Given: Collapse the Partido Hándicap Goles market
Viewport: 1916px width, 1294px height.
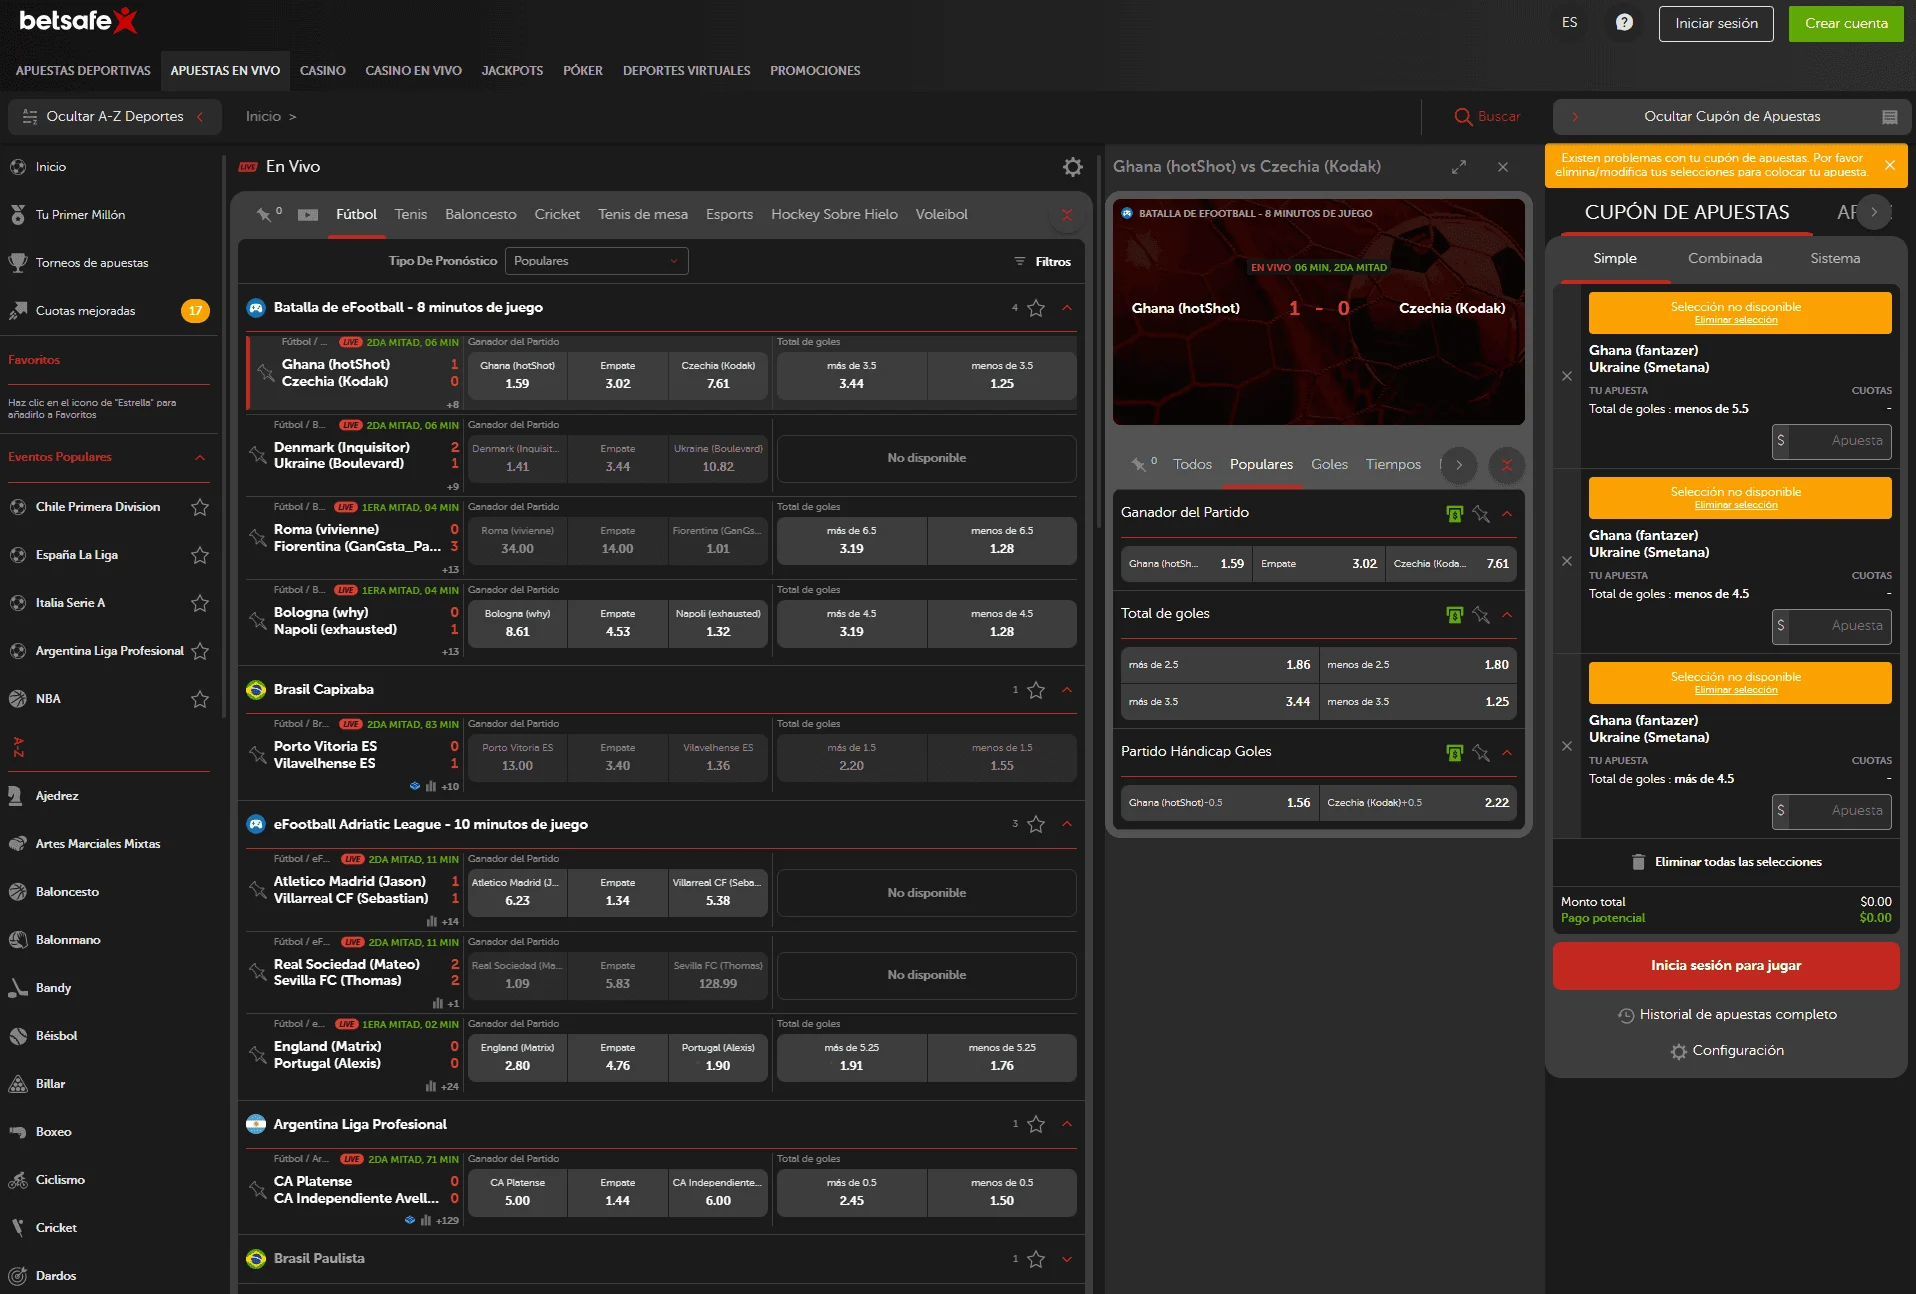Looking at the screenshot, I should (1507, 753).
